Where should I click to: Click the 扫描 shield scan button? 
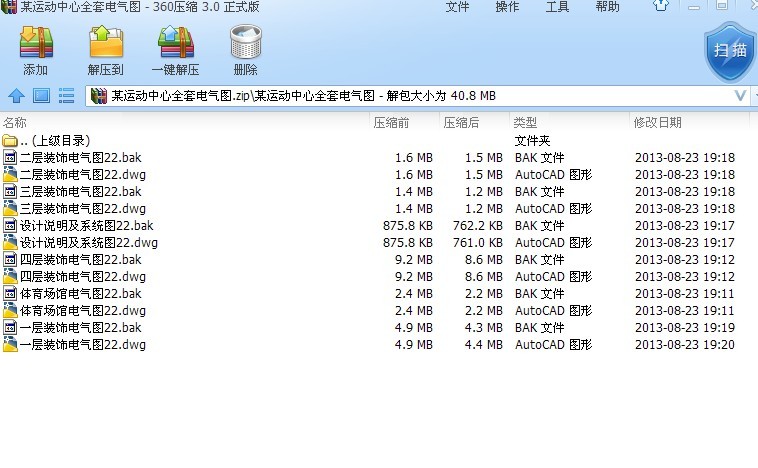[x=730, y=52]
